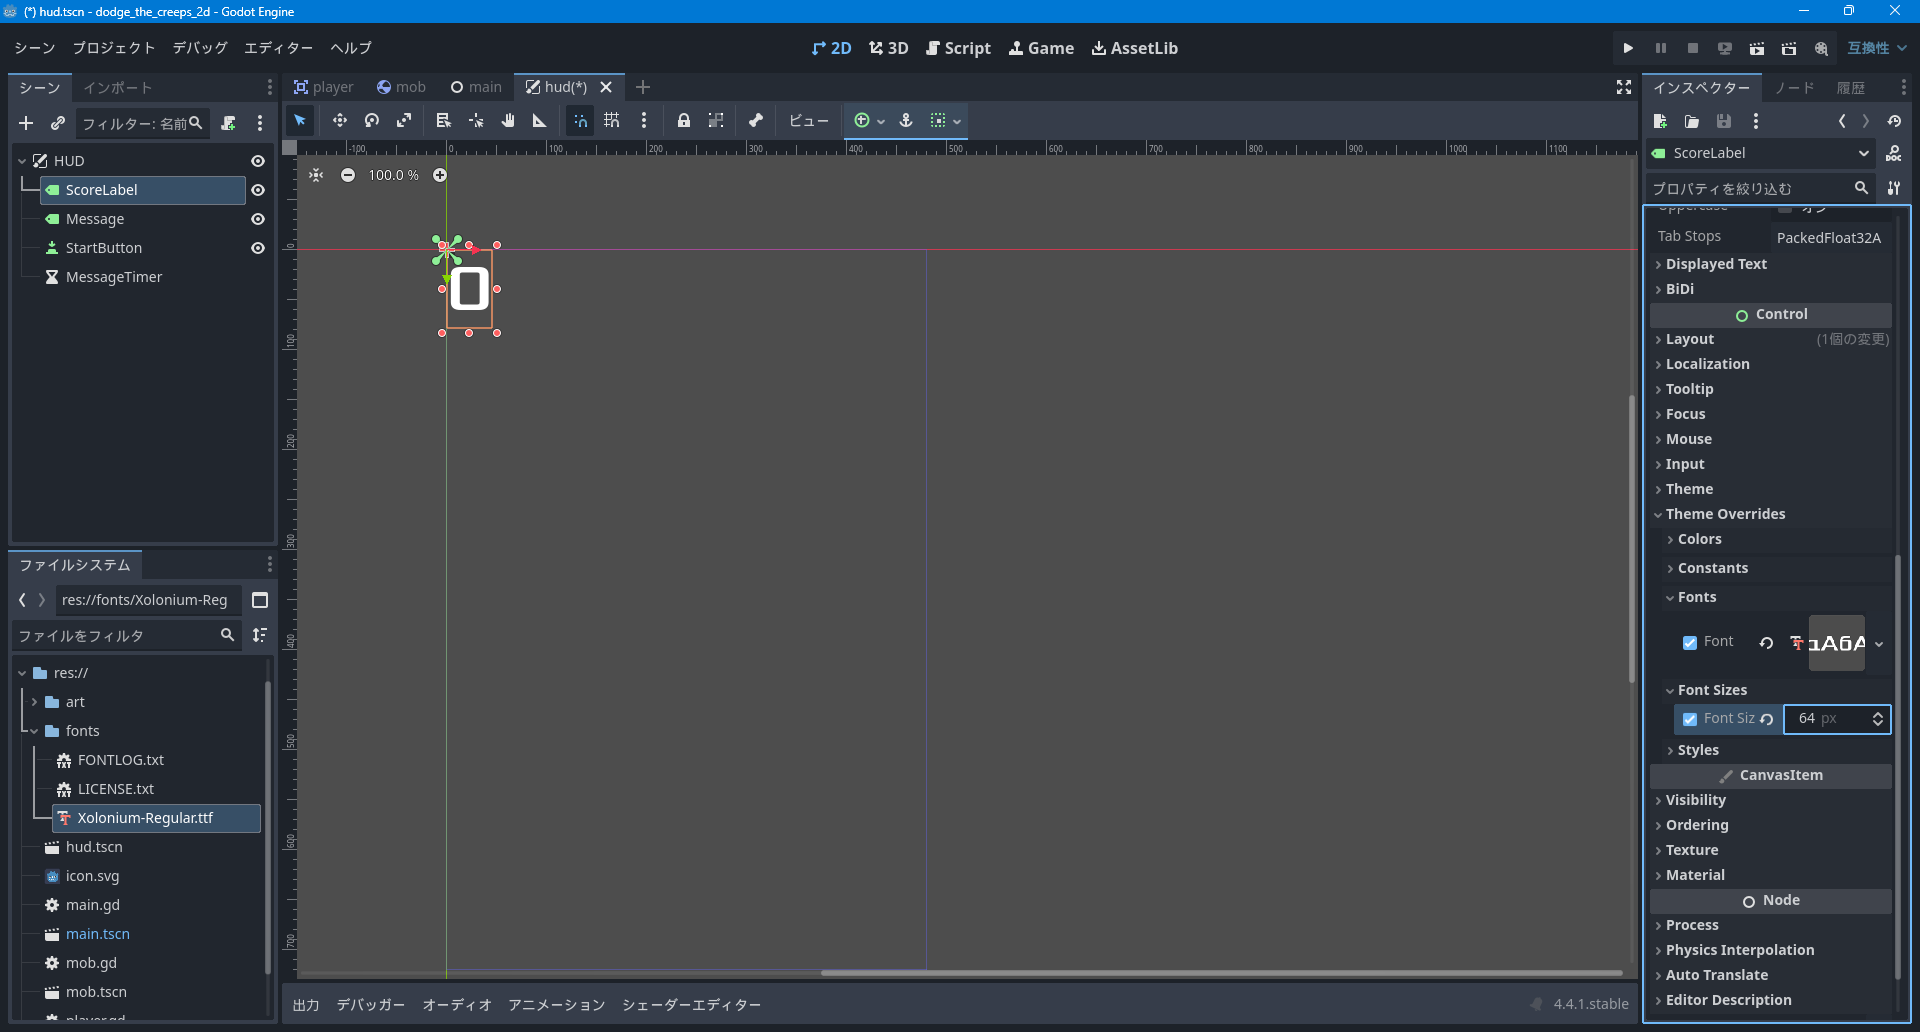Activate the Ruler measuring tool

(540, 121)
